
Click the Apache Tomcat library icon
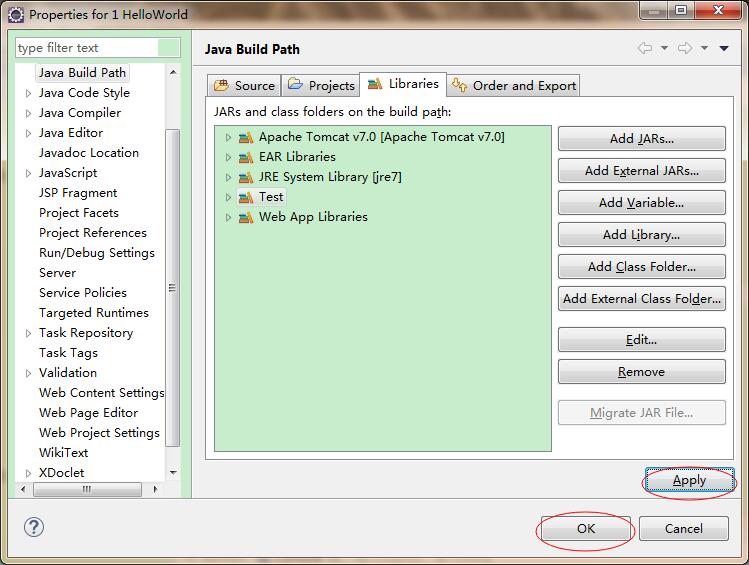[x=246, y=138]
